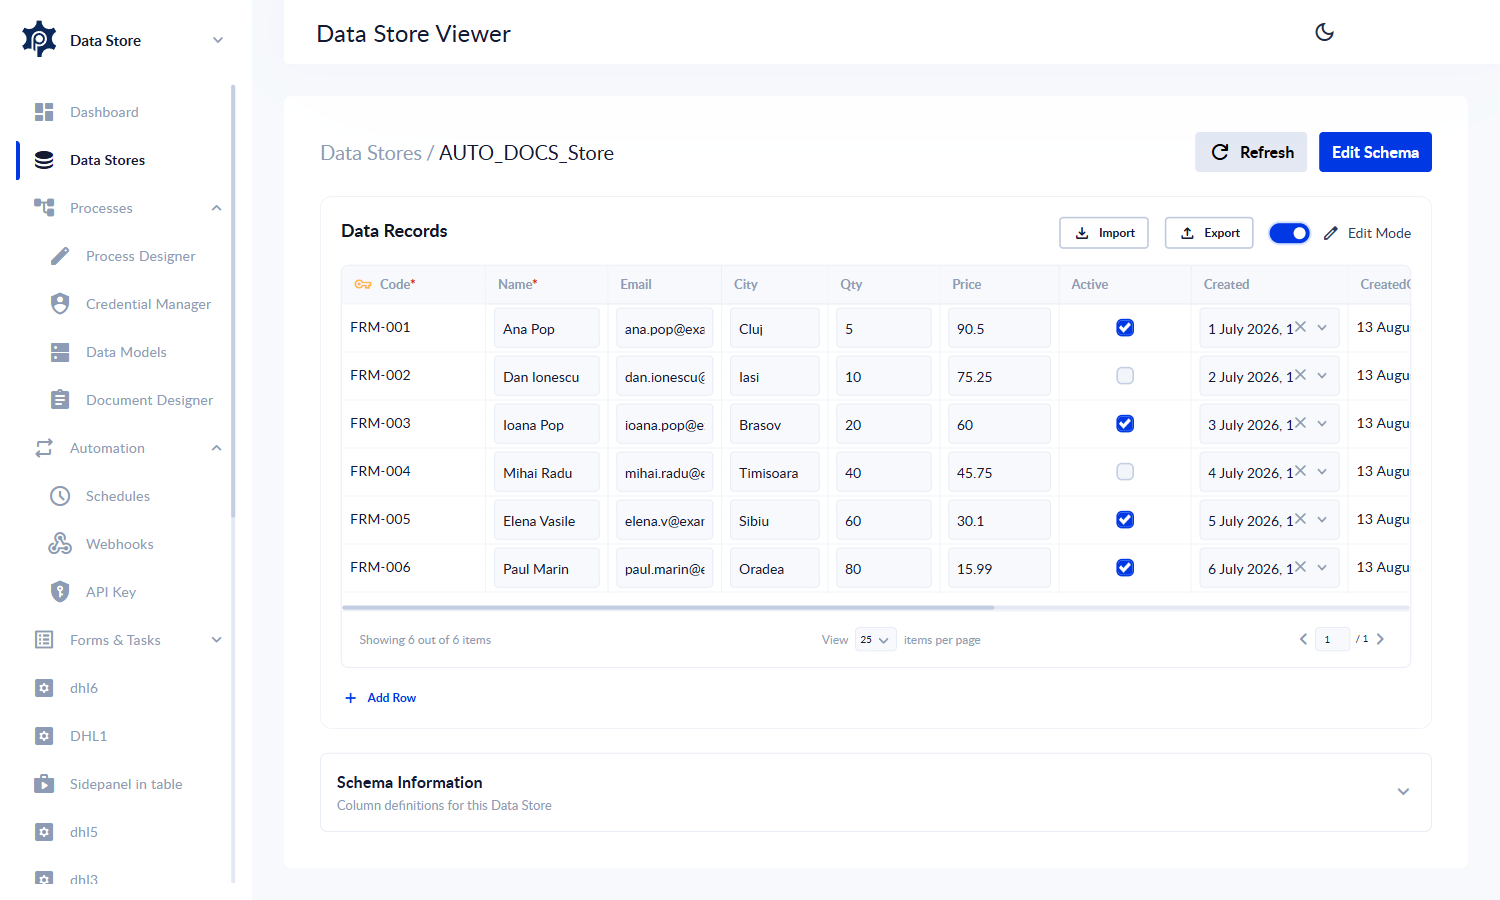
Task: Uncheck Active for FRM-005
Action: 1125,519
